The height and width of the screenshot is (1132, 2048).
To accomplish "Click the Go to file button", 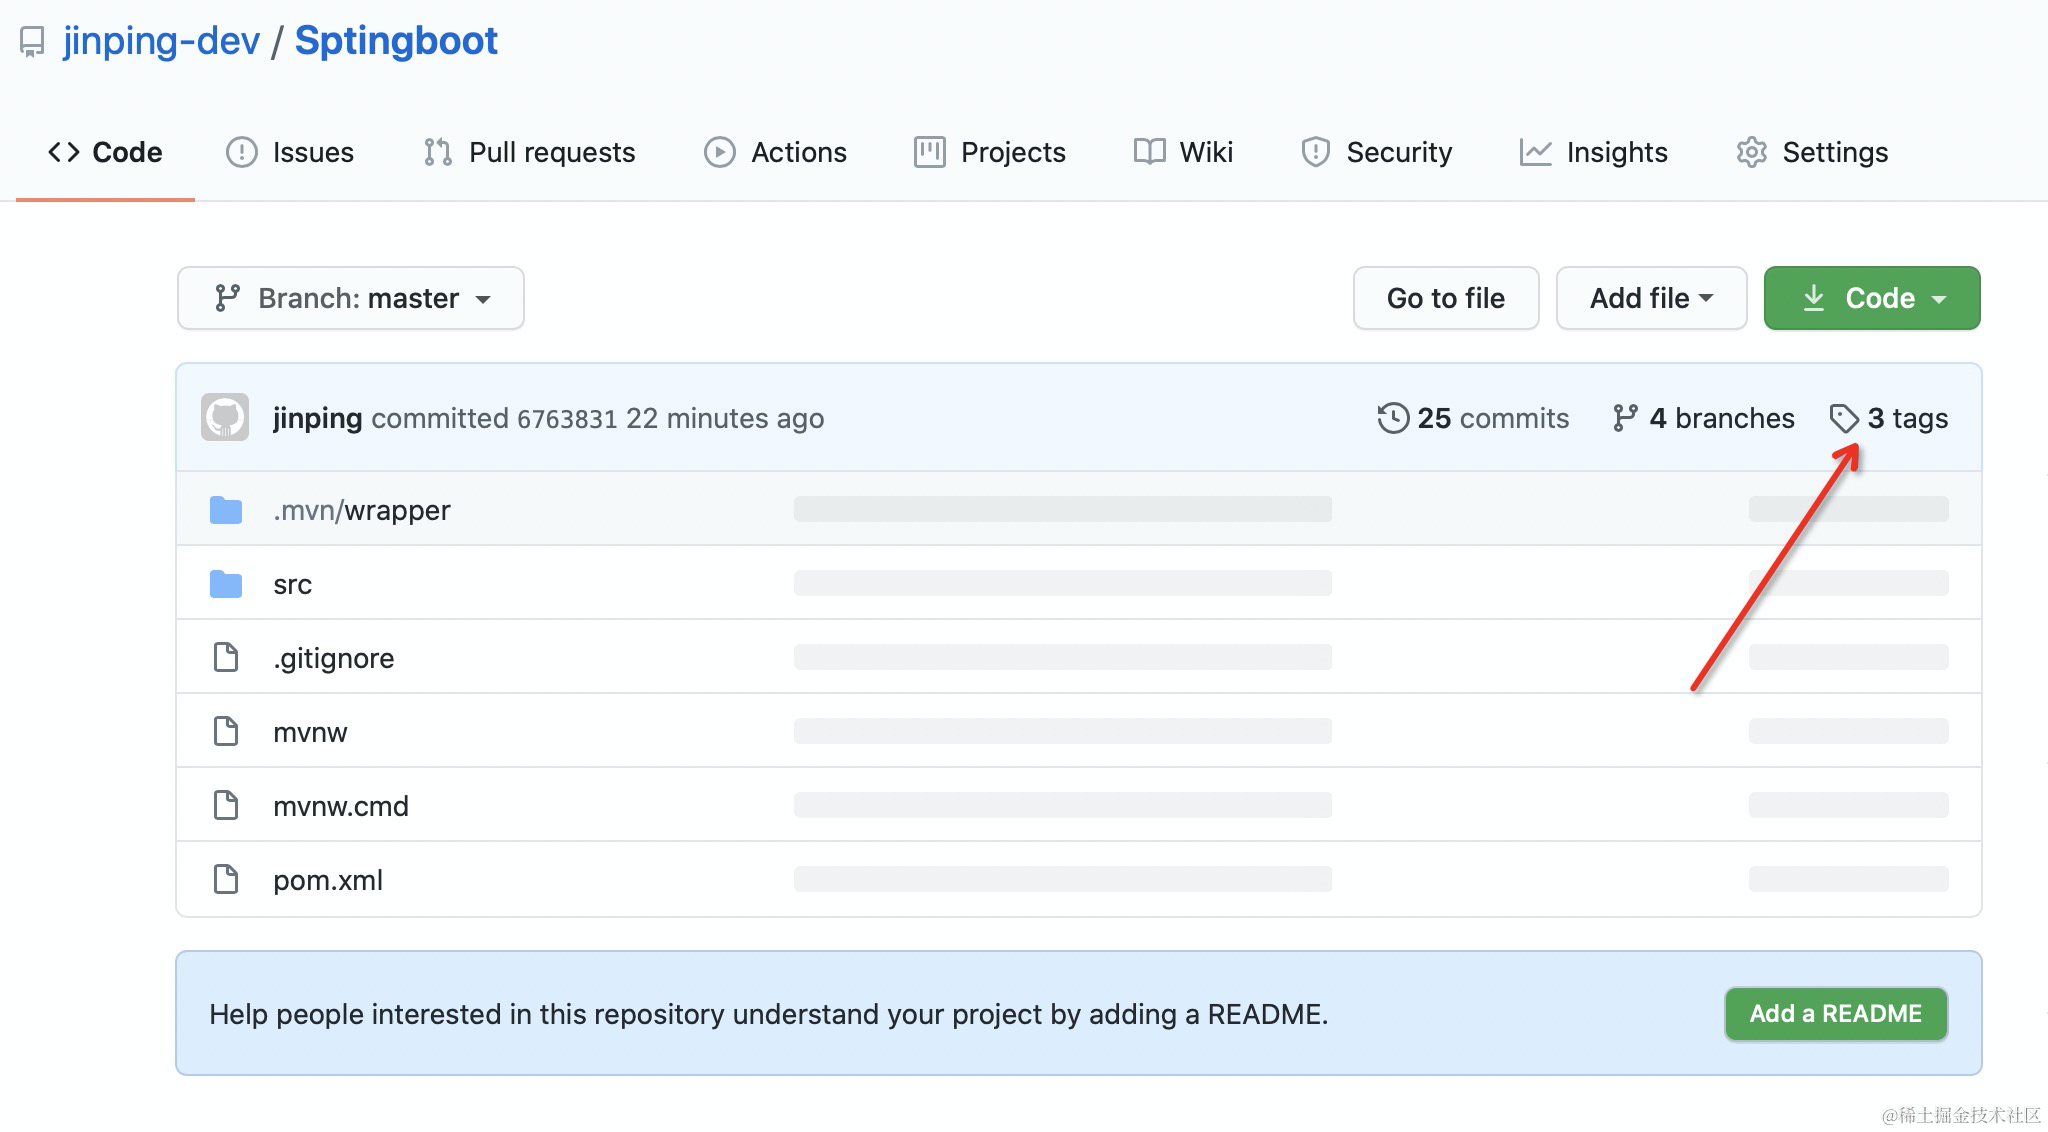I will [1445, 298].
